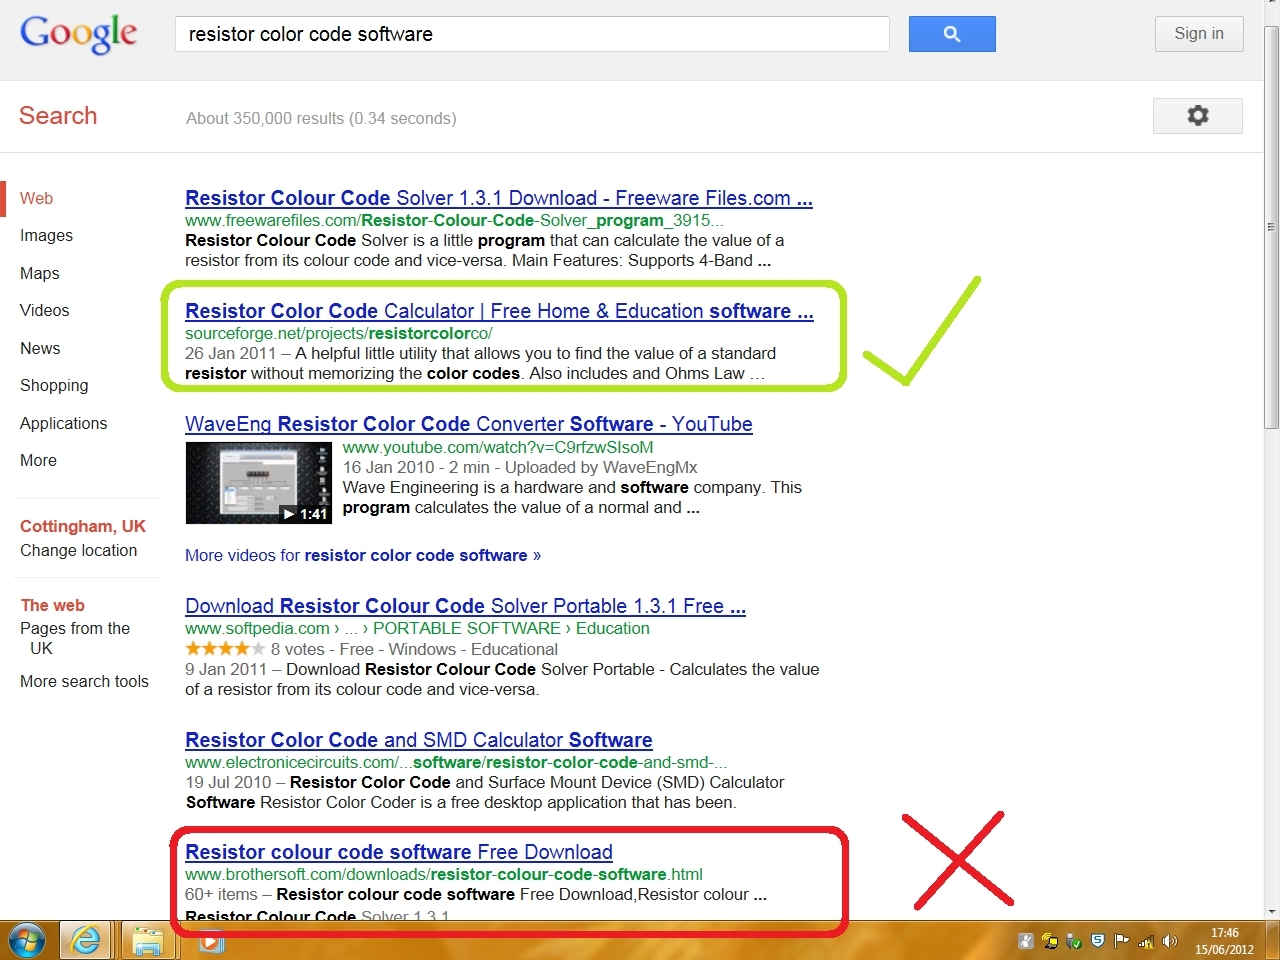Switch to News search results
Viewport: 1280px width, 960px height.
click(40, 348)
